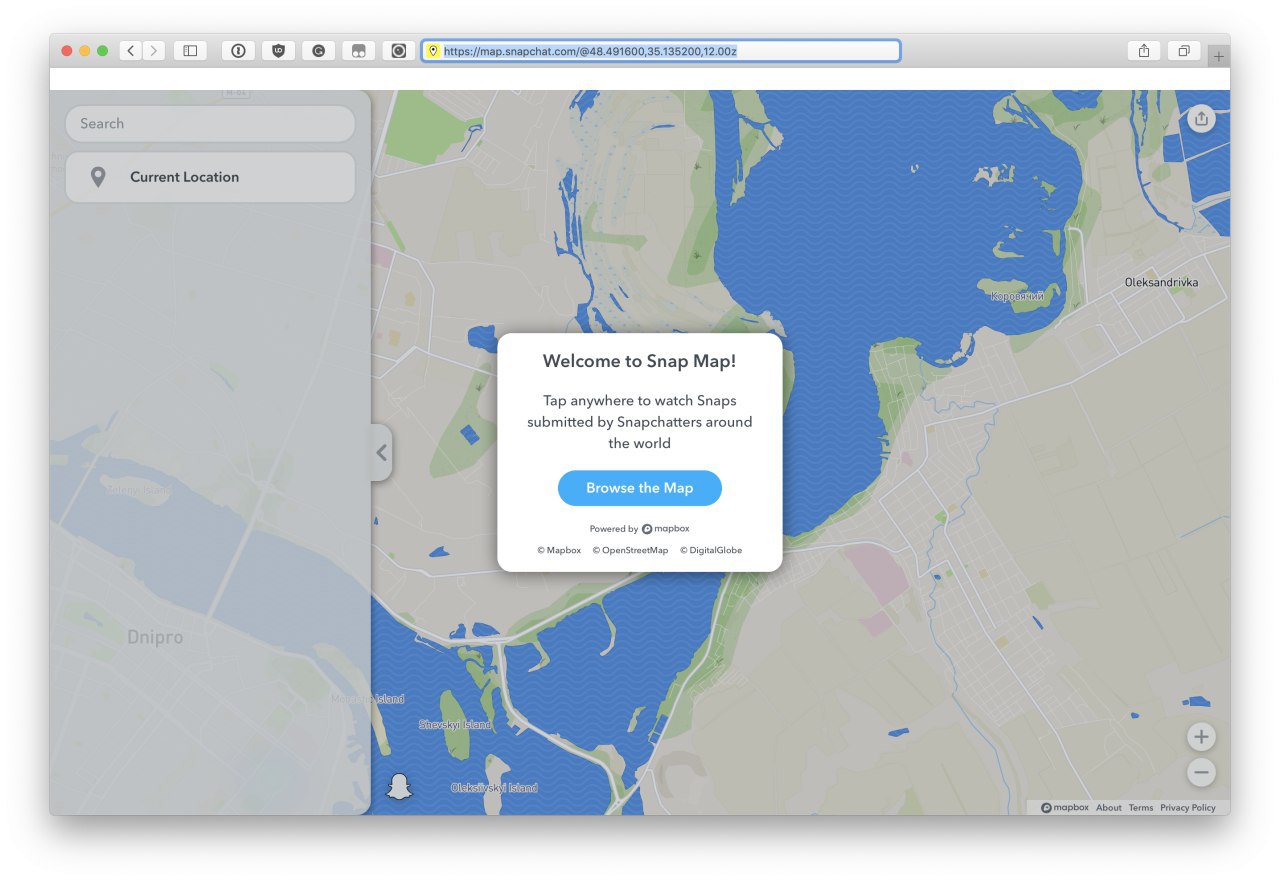The width and height of the screenshot is (1280, 881).
Task: Click the Коров'ячий island label
Action: point(1017,296)
